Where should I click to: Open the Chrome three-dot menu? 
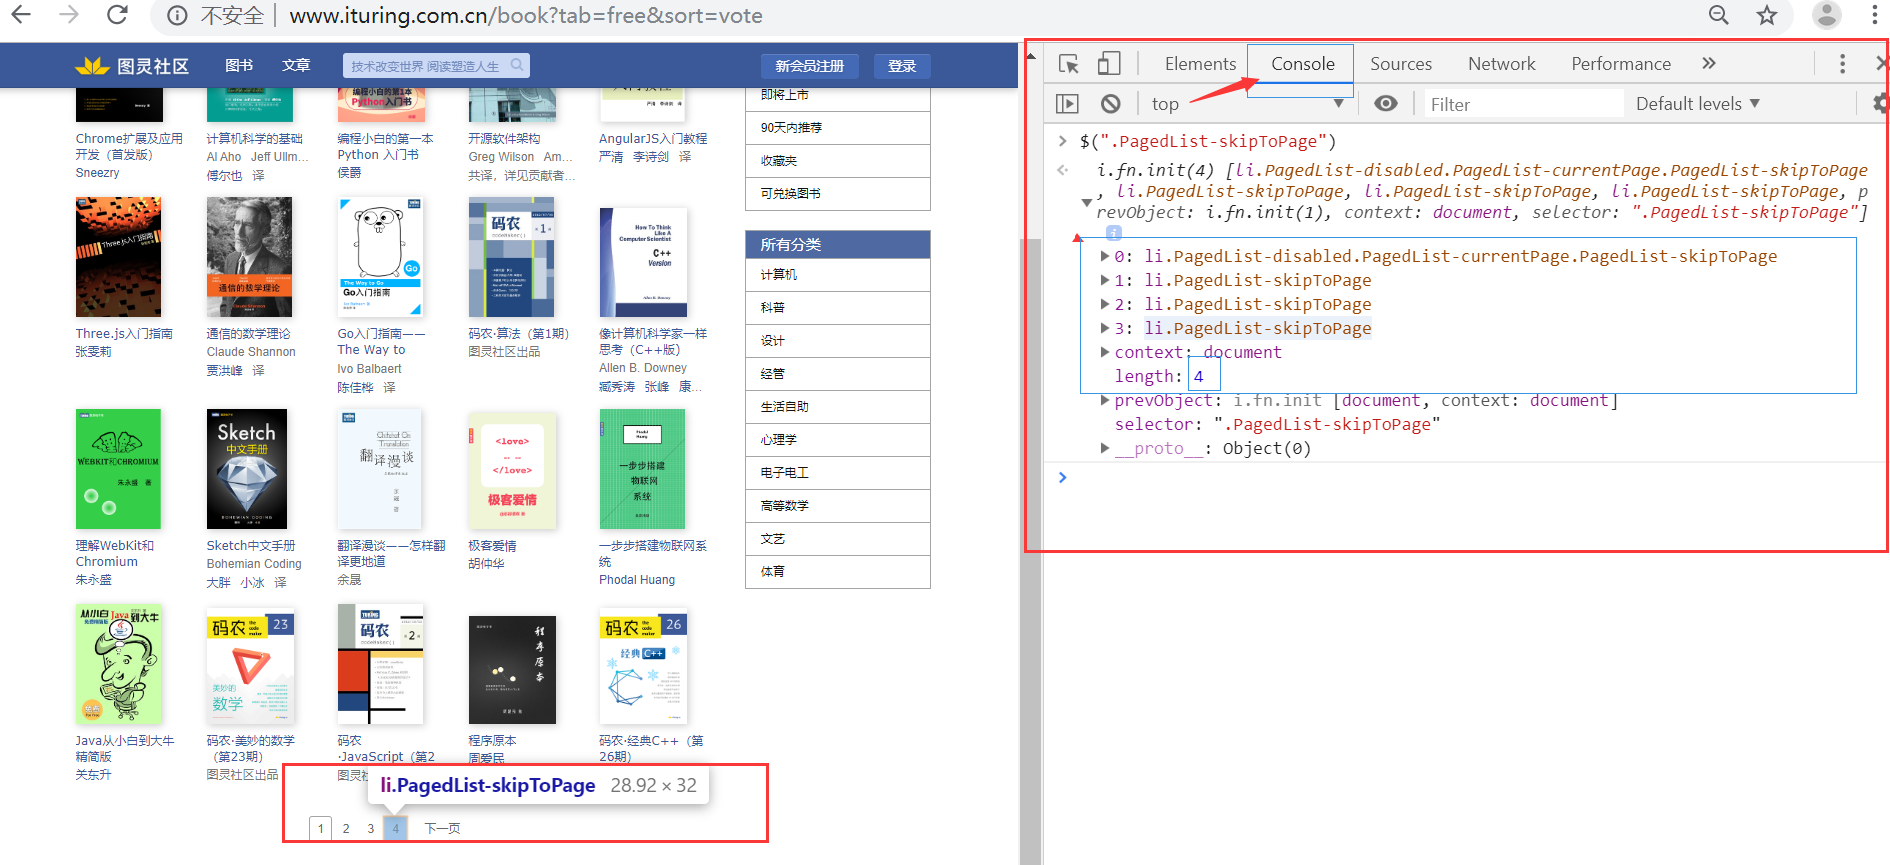(x=1874, y=15)
